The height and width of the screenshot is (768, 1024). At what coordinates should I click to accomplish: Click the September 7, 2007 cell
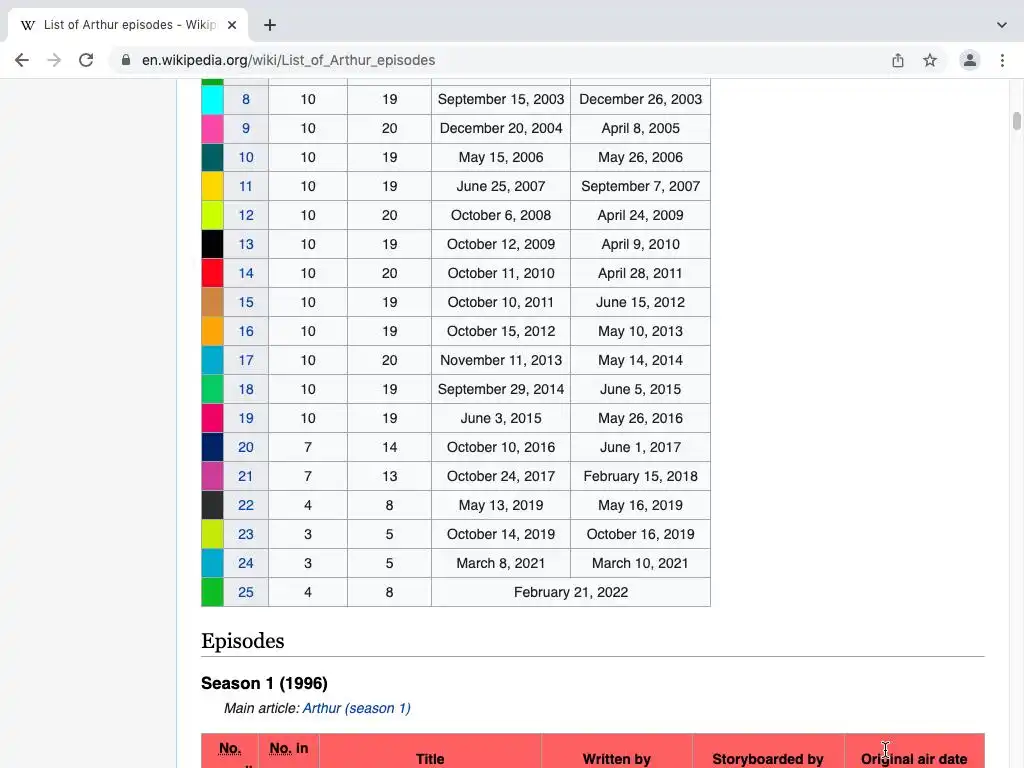pos(641,186)
